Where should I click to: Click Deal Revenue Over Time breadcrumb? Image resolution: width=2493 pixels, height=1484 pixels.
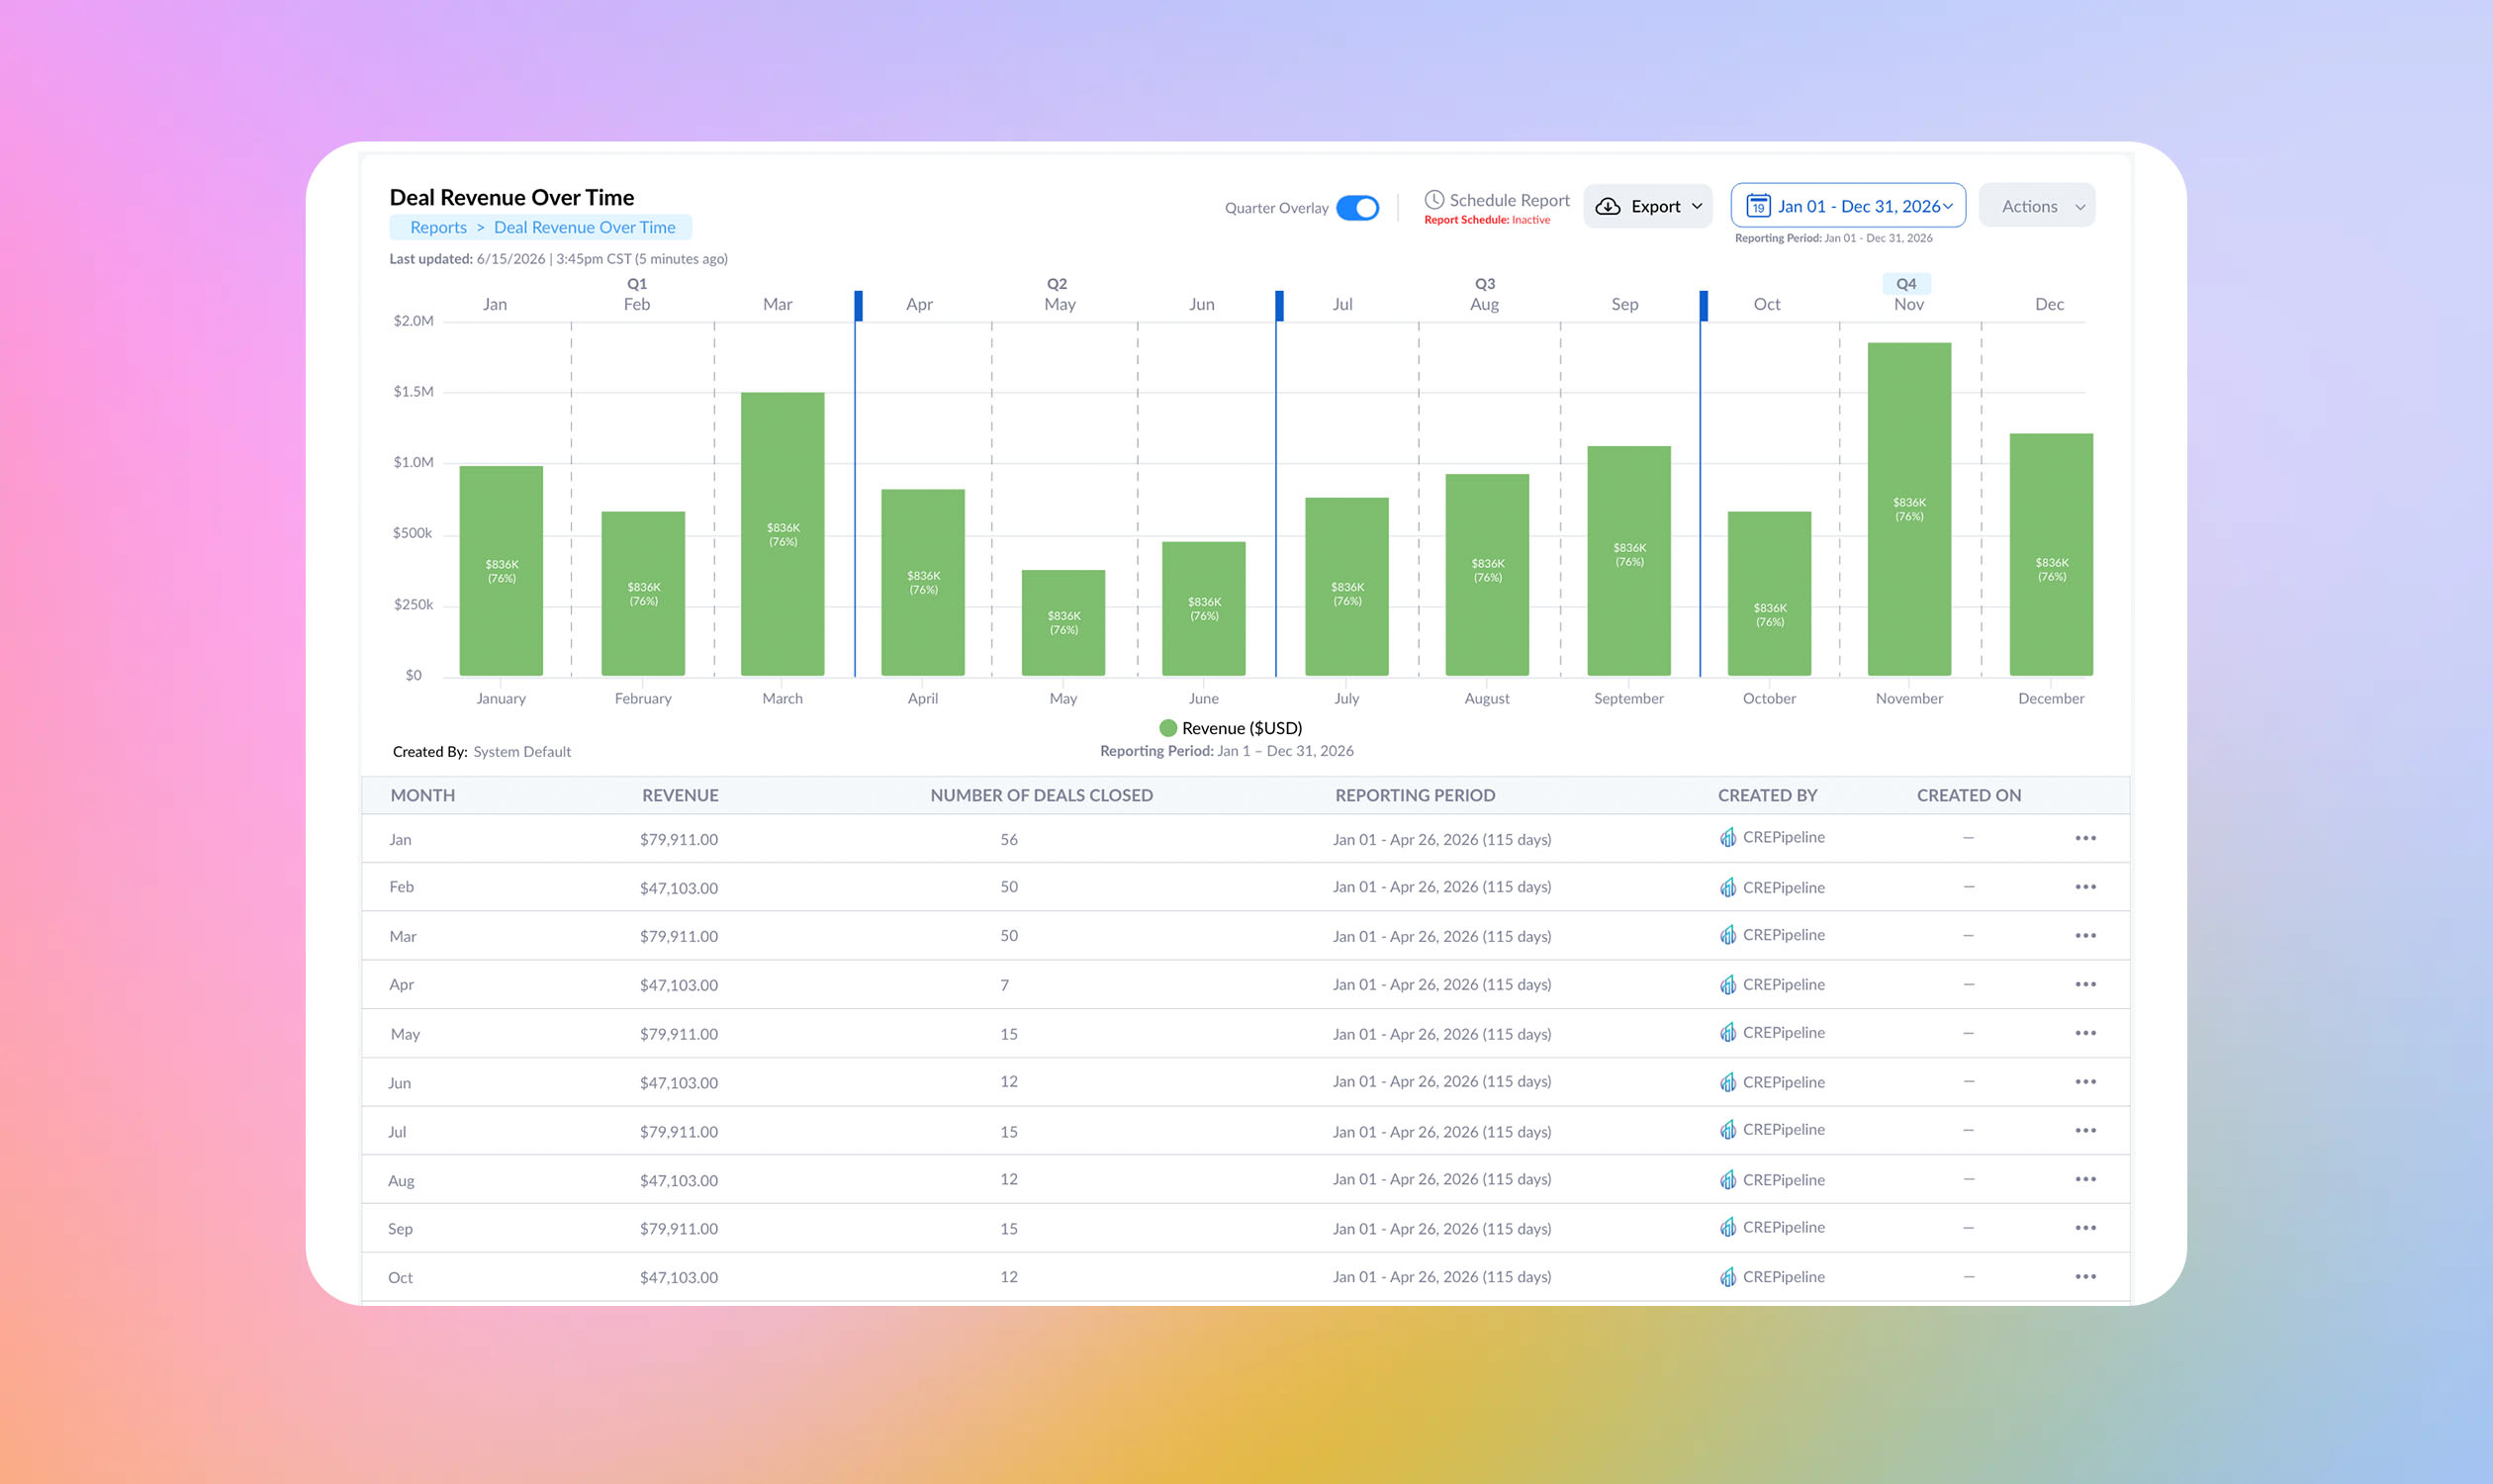click(585, 227)
